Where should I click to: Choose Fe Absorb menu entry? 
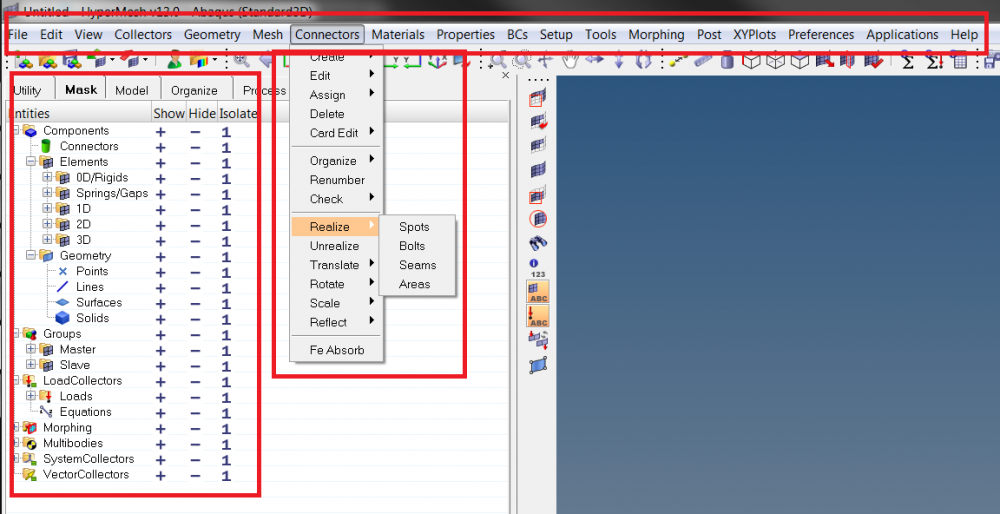tap(336, 350)
